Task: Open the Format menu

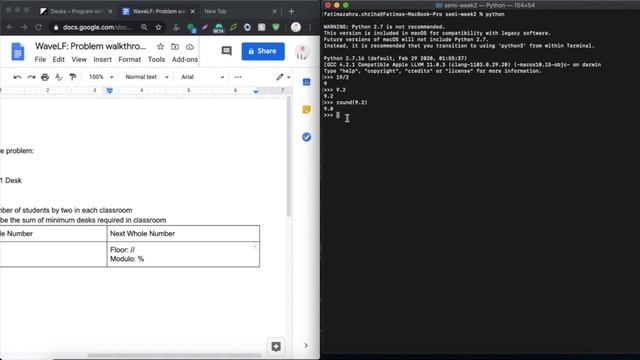Action: point(130,60)
